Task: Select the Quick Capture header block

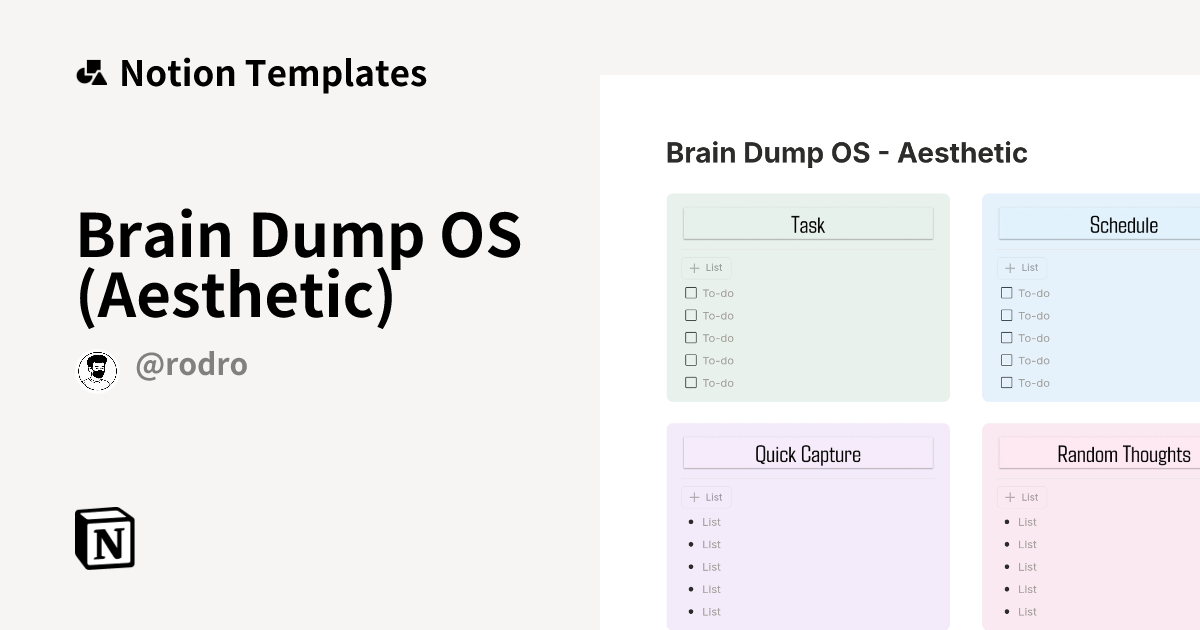Action: pos(808,453)
